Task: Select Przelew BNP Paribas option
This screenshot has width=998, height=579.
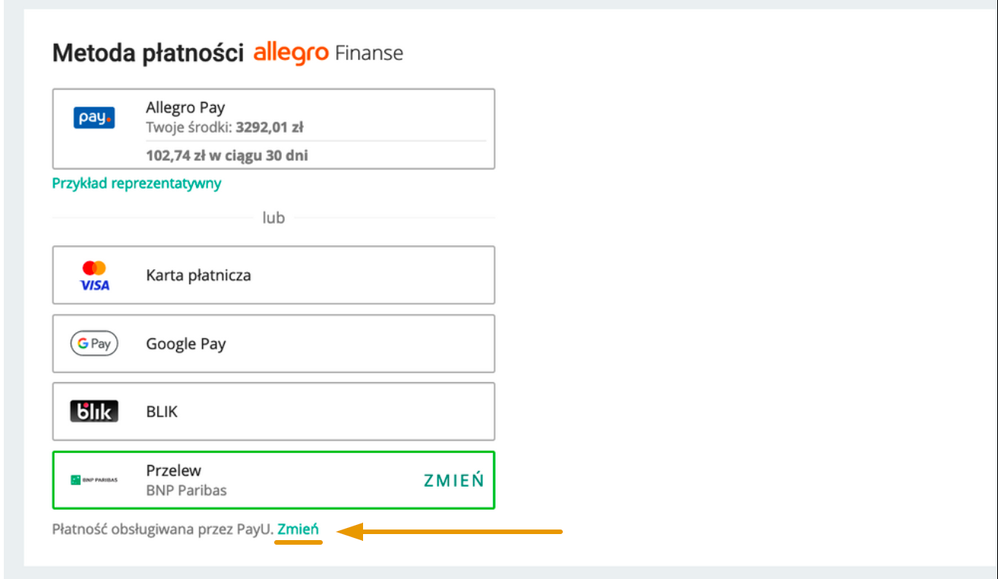Action: pos(274,480)
